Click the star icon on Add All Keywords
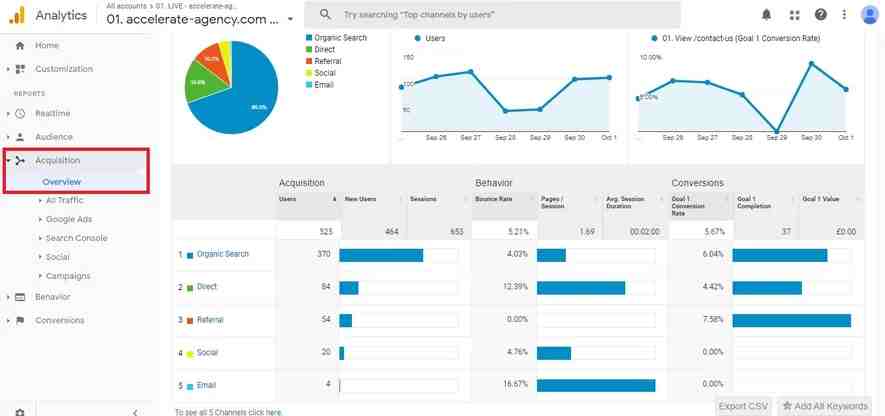This screenshot has width=885, height=416. pos(787,406)
